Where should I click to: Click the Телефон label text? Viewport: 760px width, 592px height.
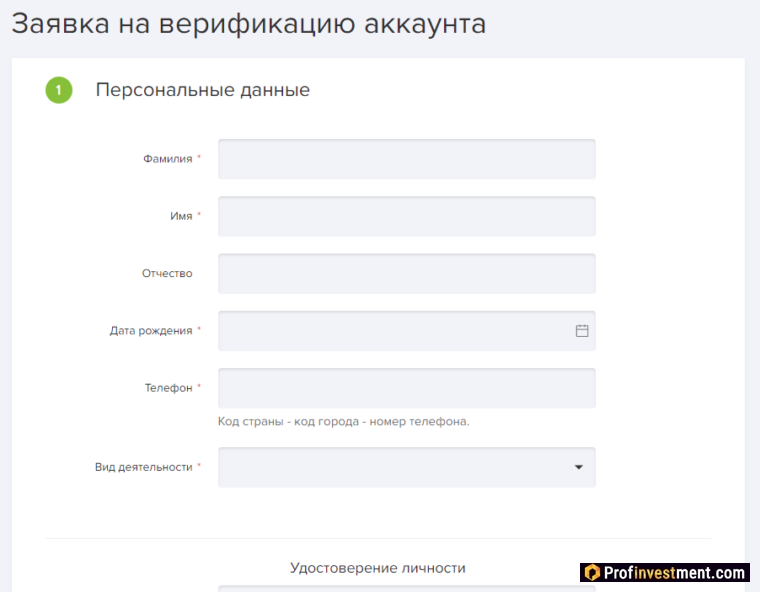tap(169, 388)
